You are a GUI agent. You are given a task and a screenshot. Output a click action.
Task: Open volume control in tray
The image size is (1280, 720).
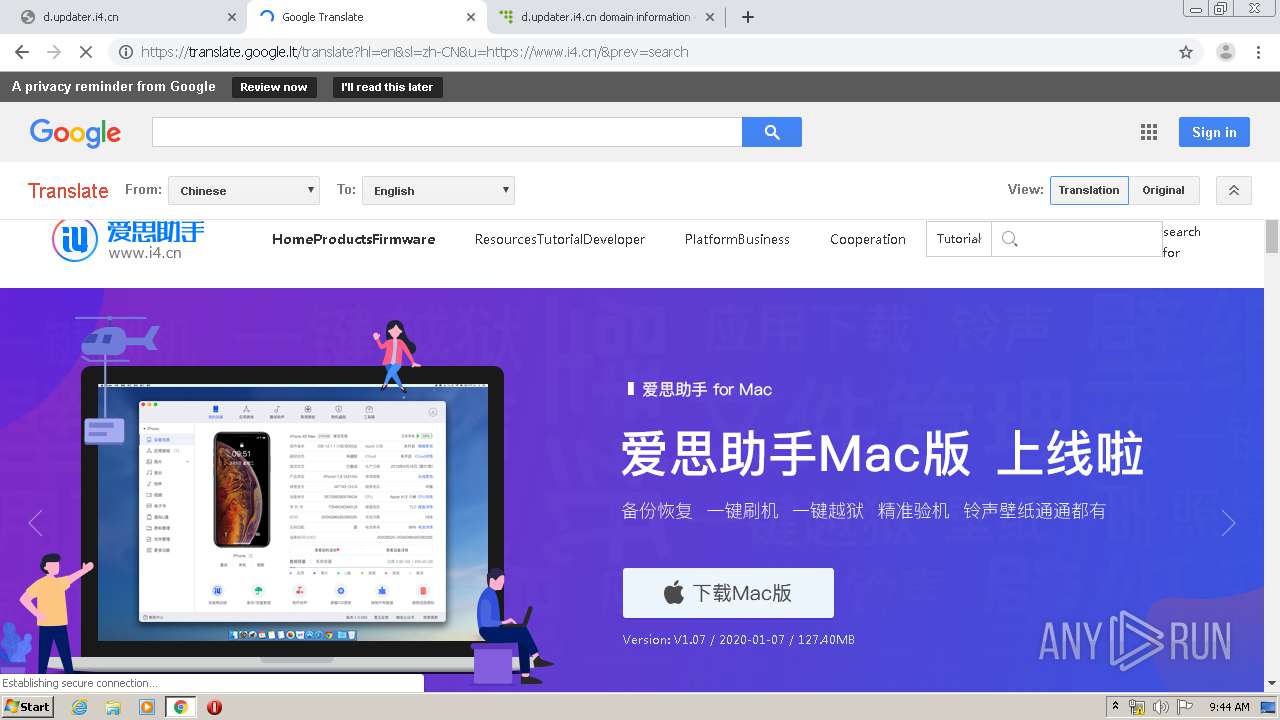tap(1161, 707)
